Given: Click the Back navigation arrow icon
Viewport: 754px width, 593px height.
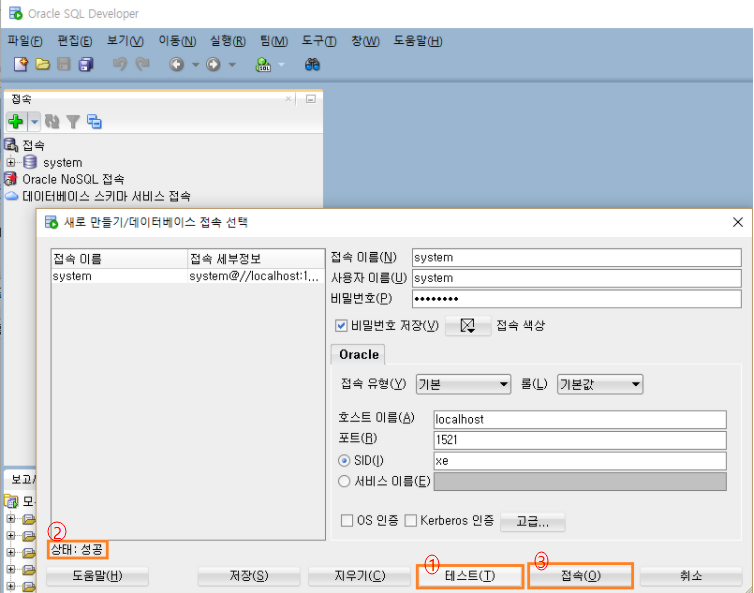Looking at the screenshot, I should (x=176, y=64).
